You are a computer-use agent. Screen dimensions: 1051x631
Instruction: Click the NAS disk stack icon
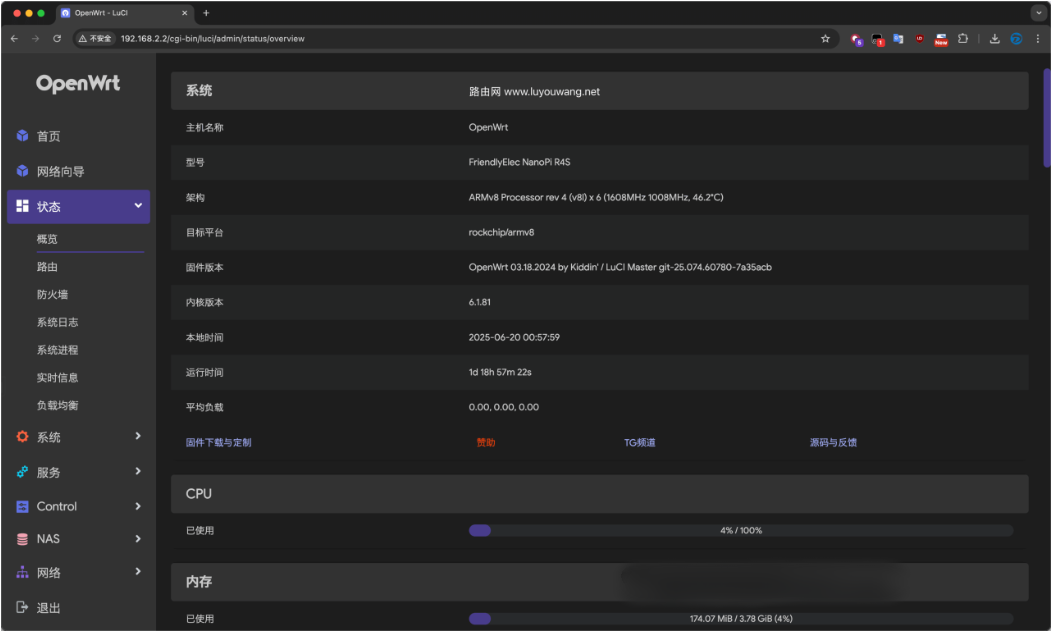pyautogui.click(x=22, y=539)
